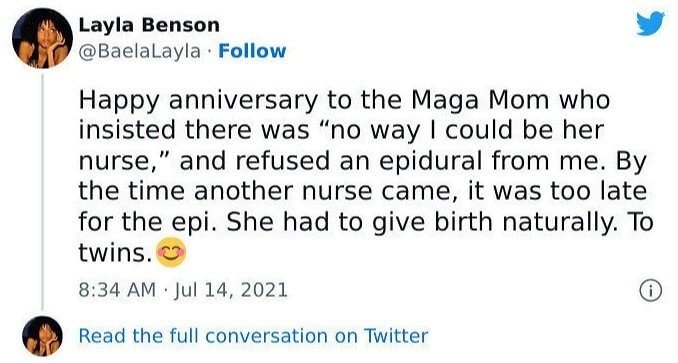Open the @BaelaLayla handle link
Viewport: 678px width, 363px height.
click(x=140, y=51)
